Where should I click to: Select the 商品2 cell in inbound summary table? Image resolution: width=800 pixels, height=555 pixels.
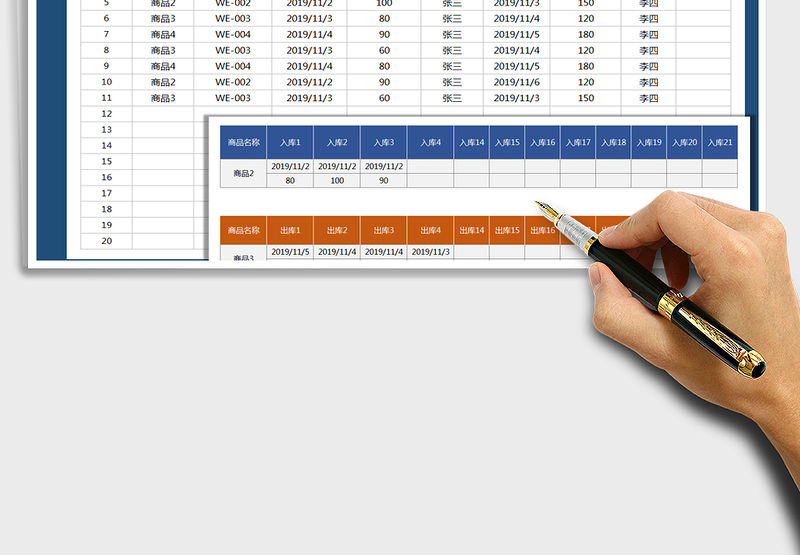pos(243,173)
